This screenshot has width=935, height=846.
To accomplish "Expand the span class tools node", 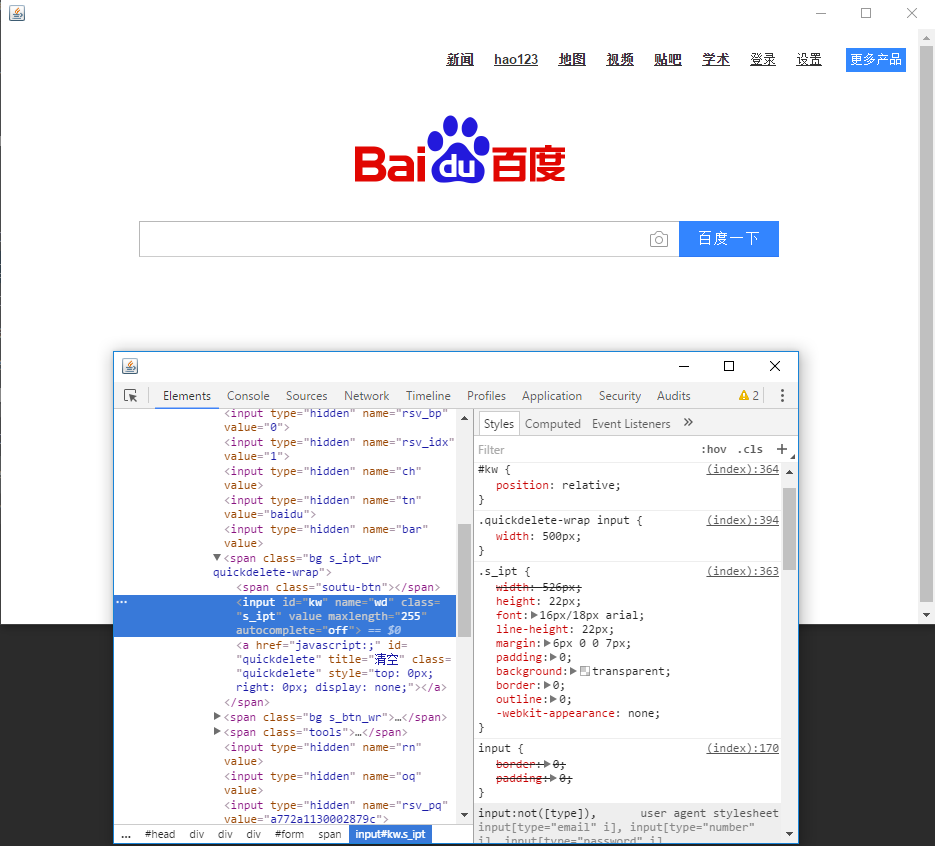I will point(217,732).
